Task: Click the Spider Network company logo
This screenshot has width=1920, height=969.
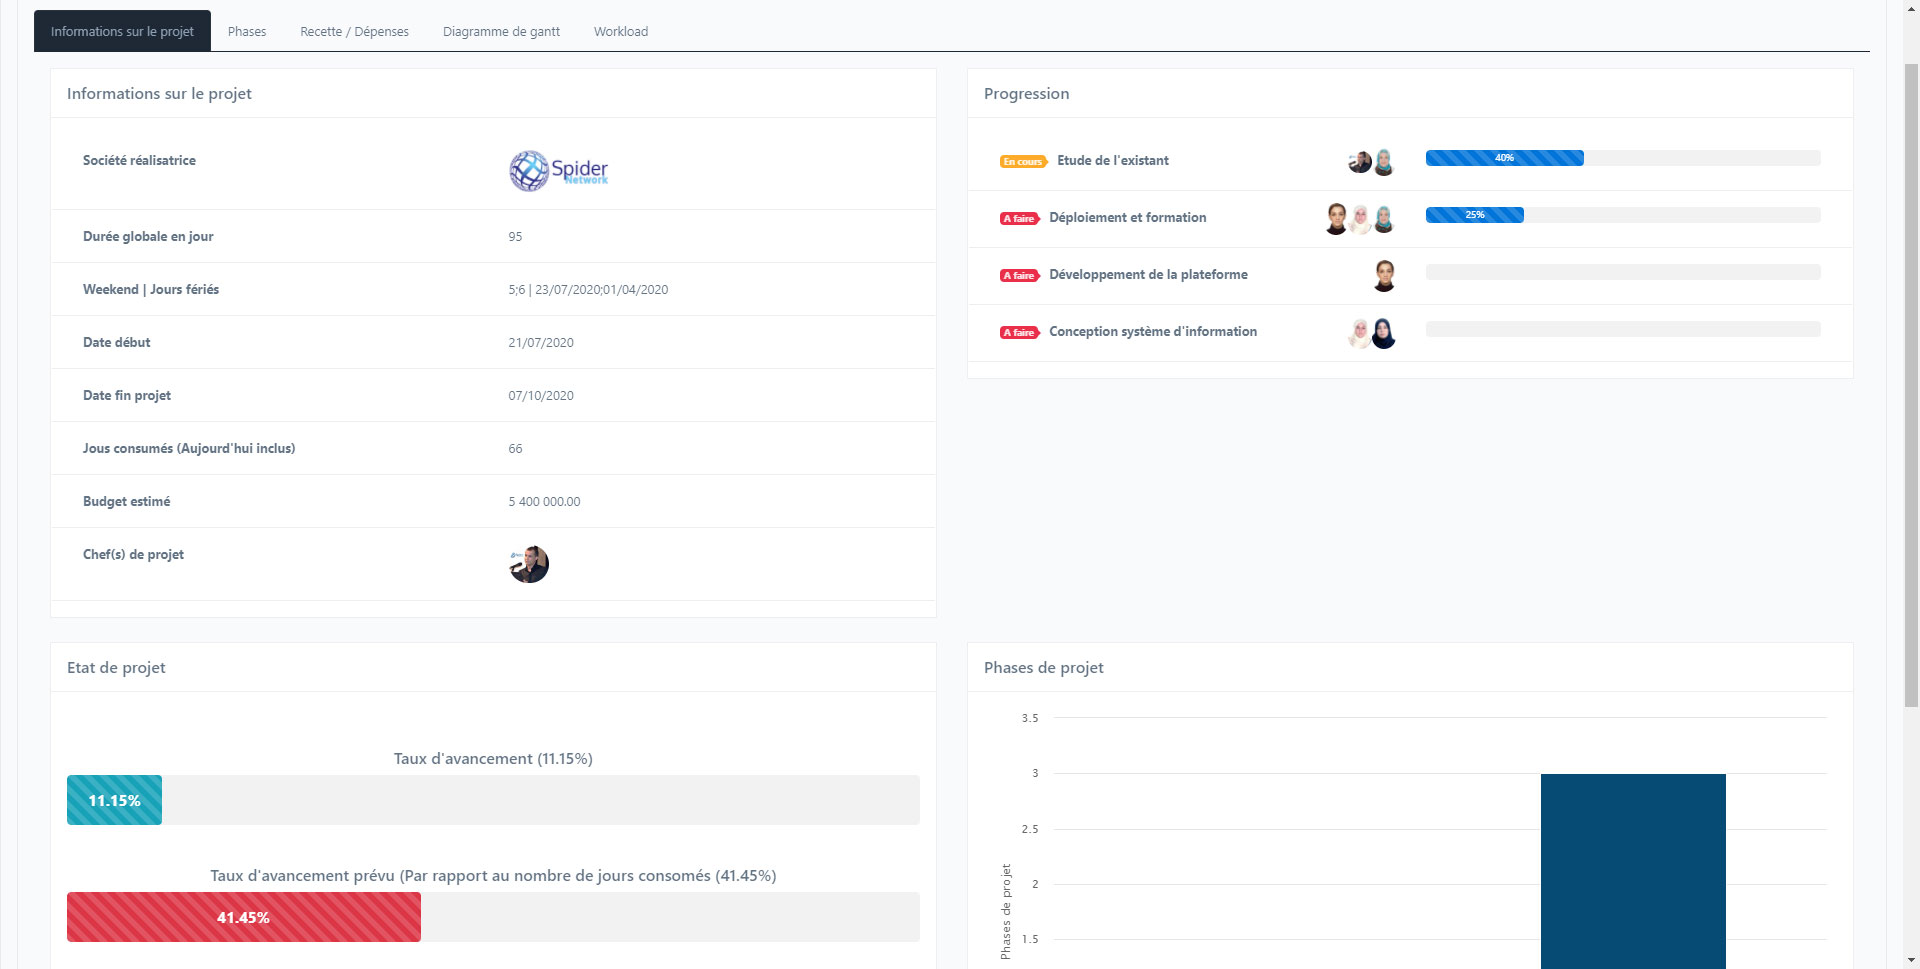Action: point(559,170)
